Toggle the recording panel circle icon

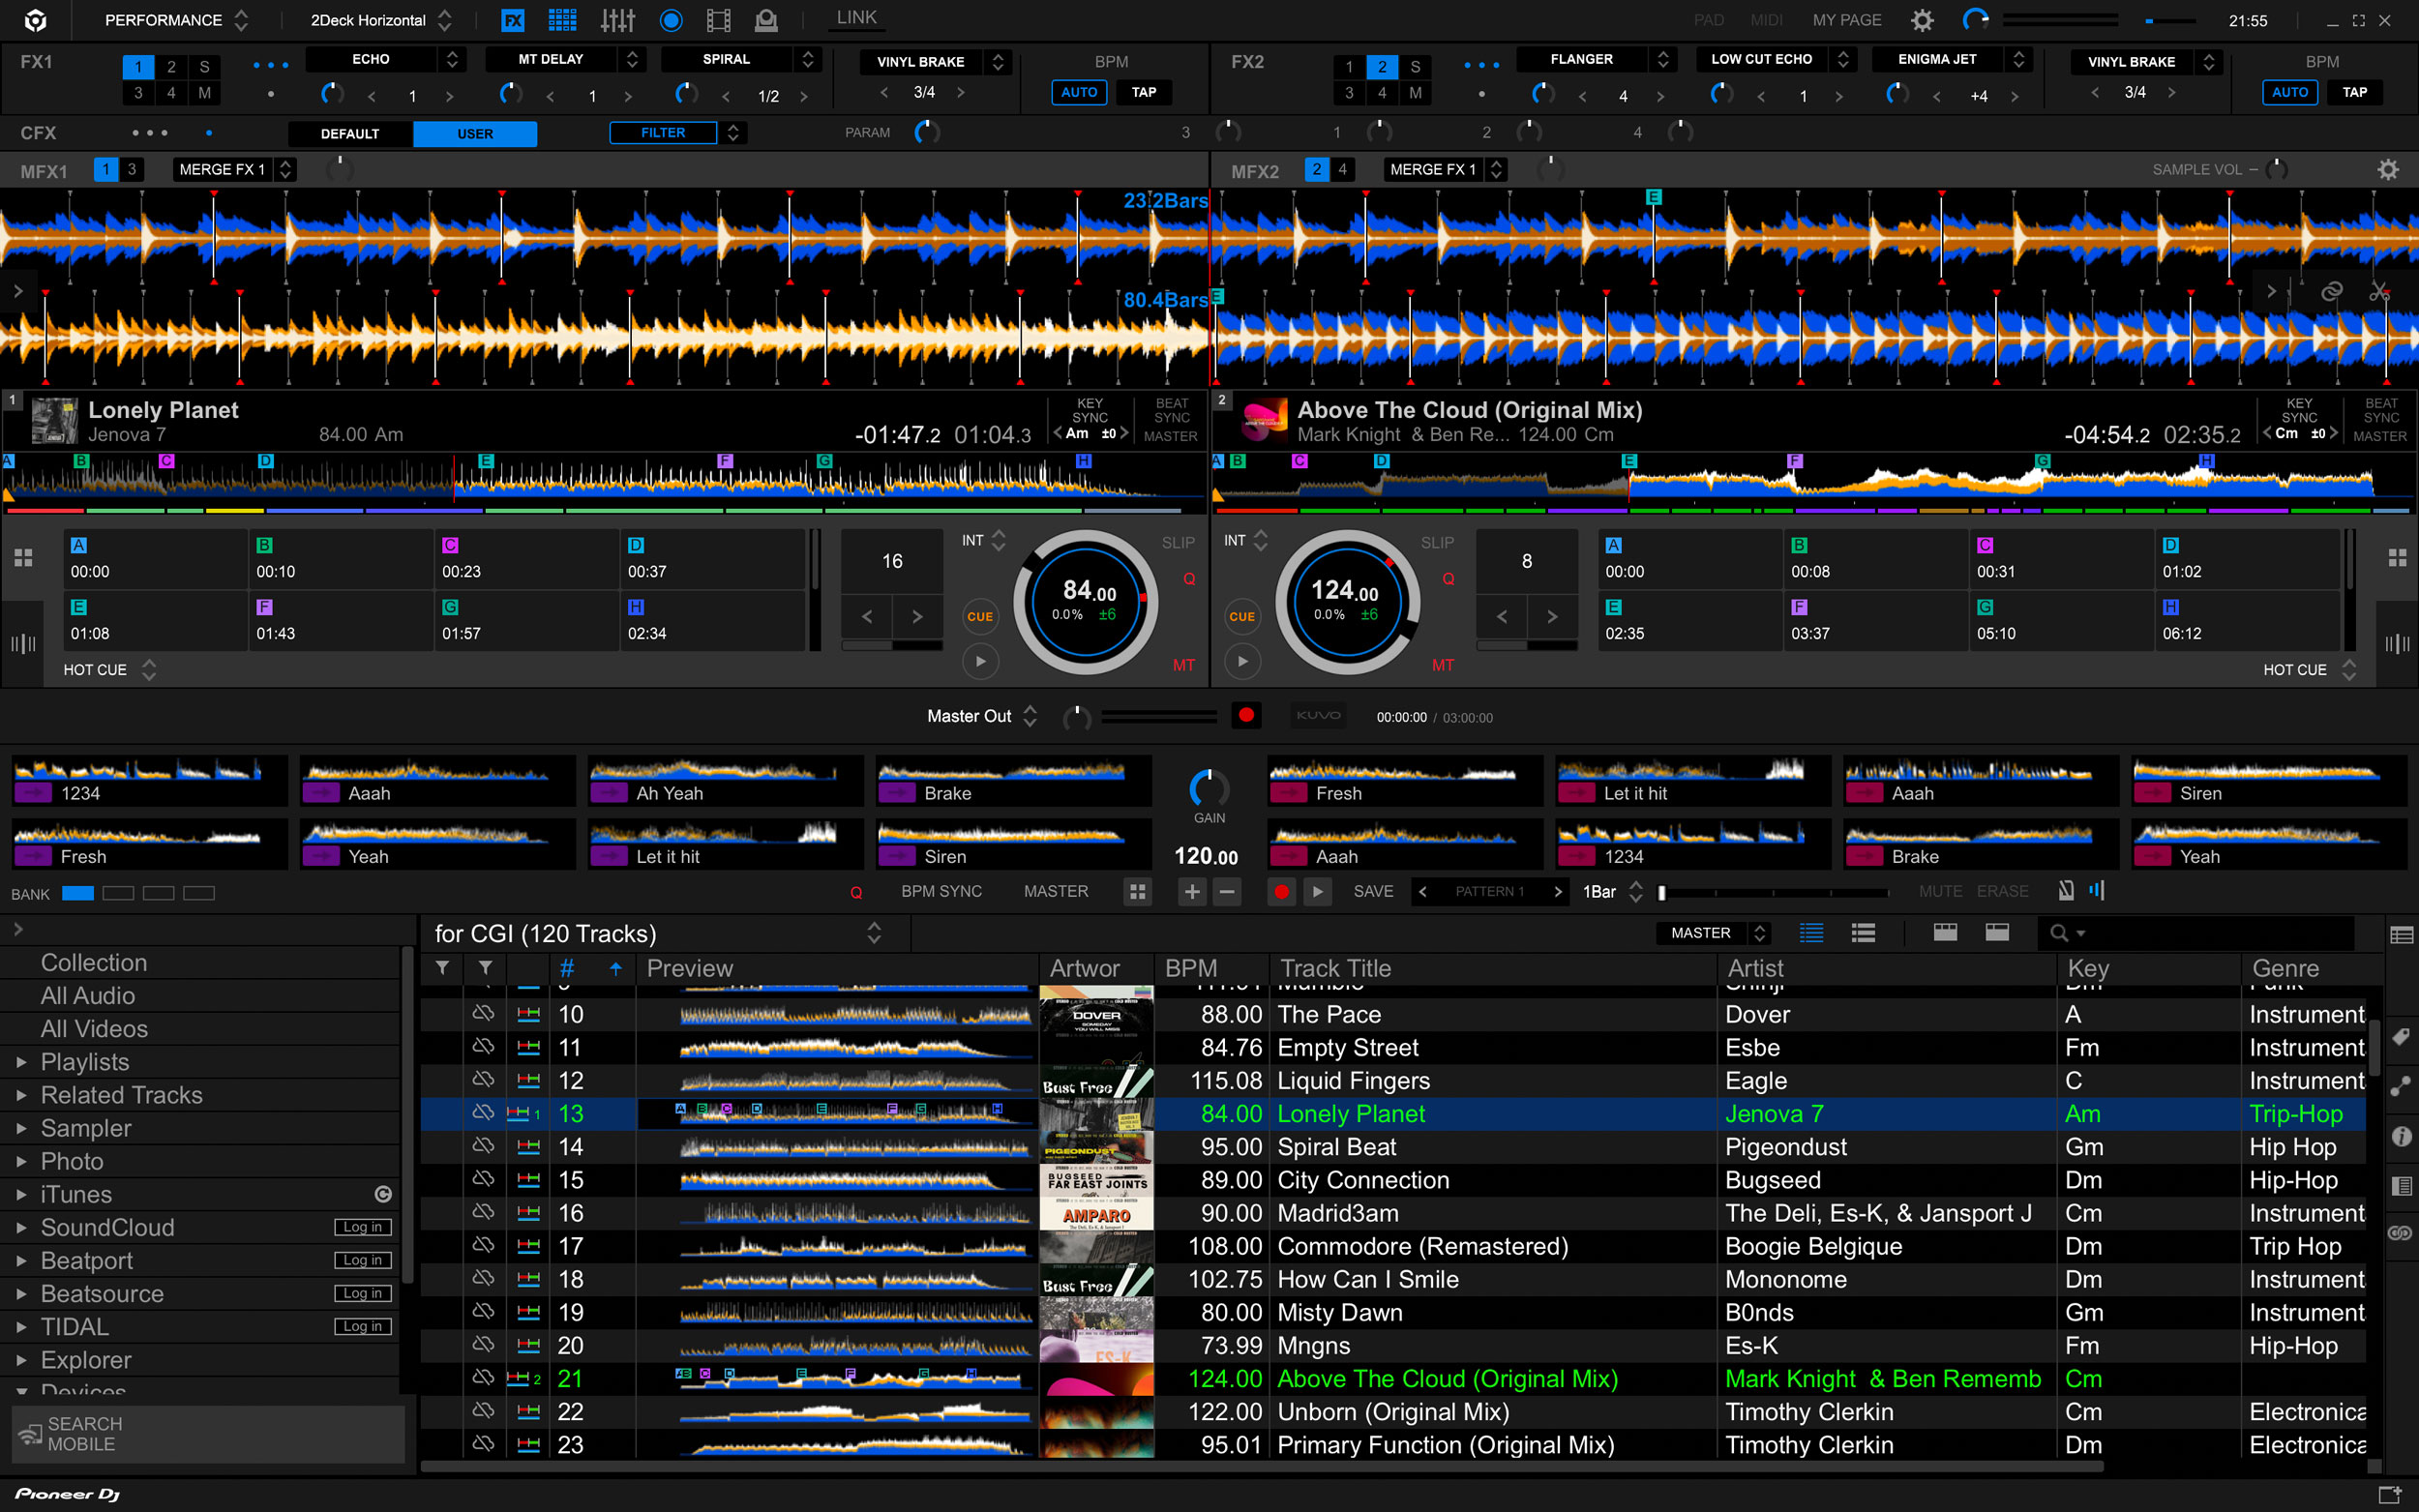(671, 20)
